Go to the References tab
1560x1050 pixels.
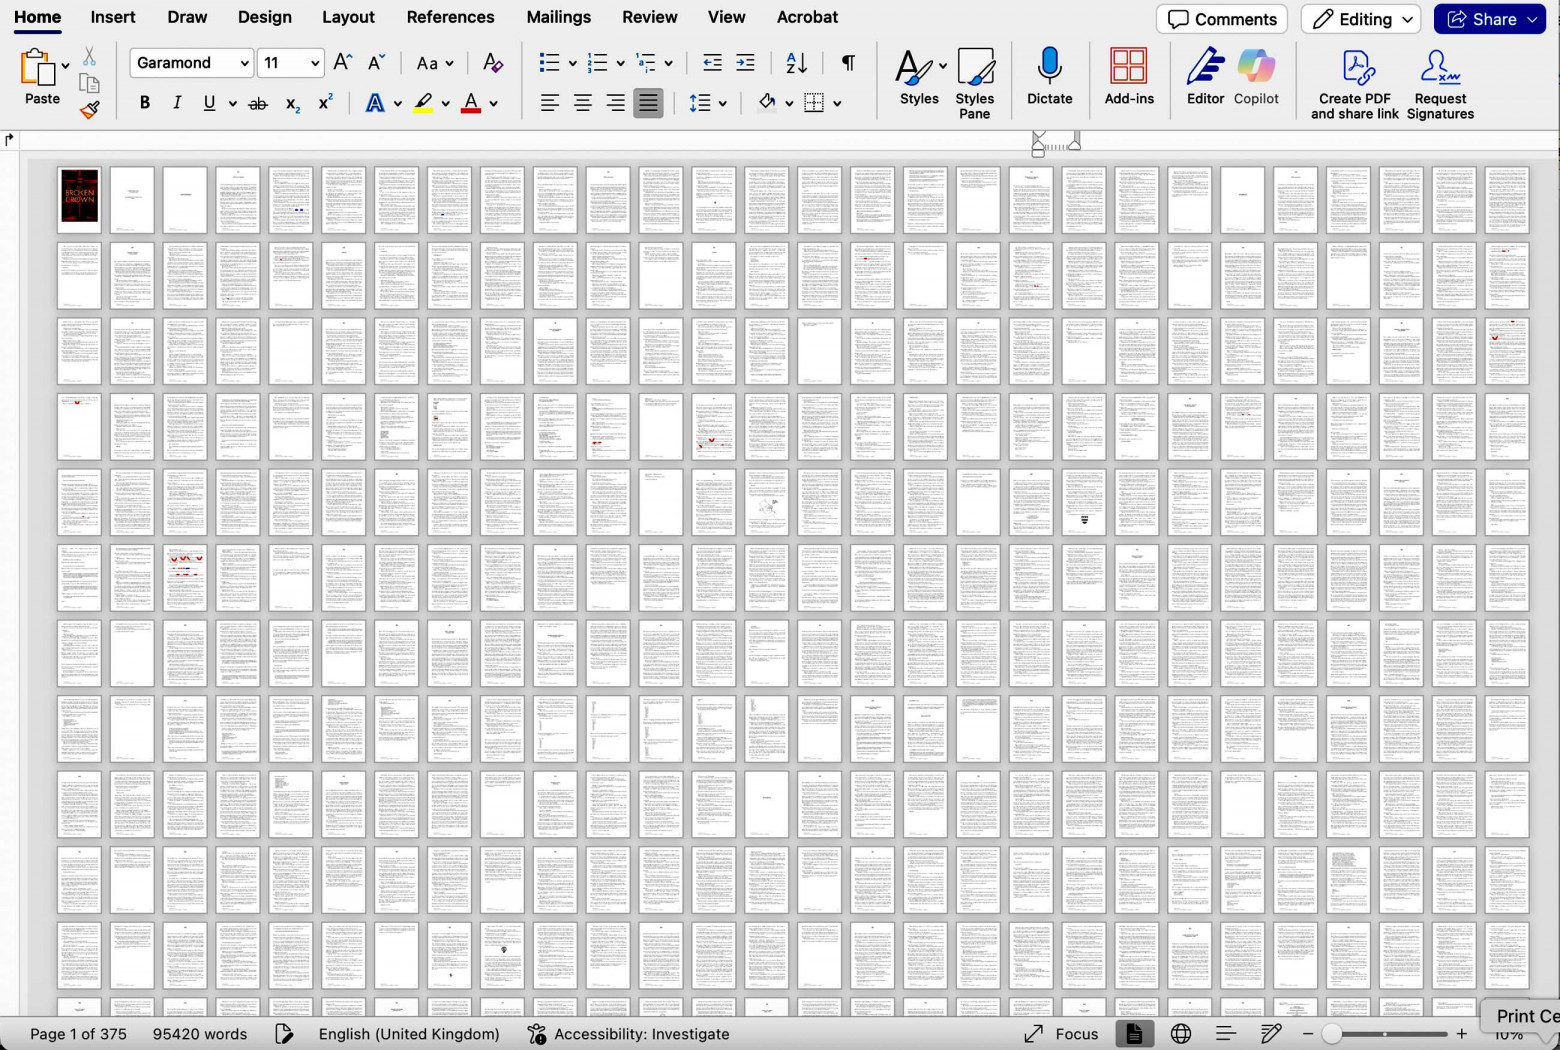[450, 17]
